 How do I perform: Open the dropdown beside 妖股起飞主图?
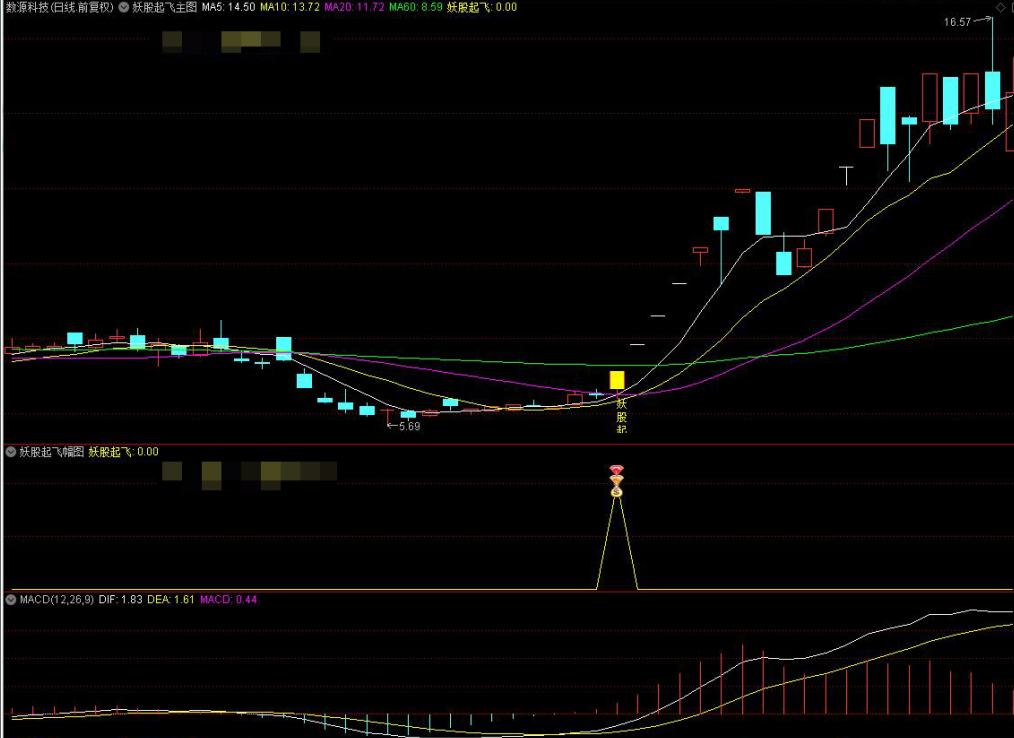pyautogui.click(x=124, y=7)
